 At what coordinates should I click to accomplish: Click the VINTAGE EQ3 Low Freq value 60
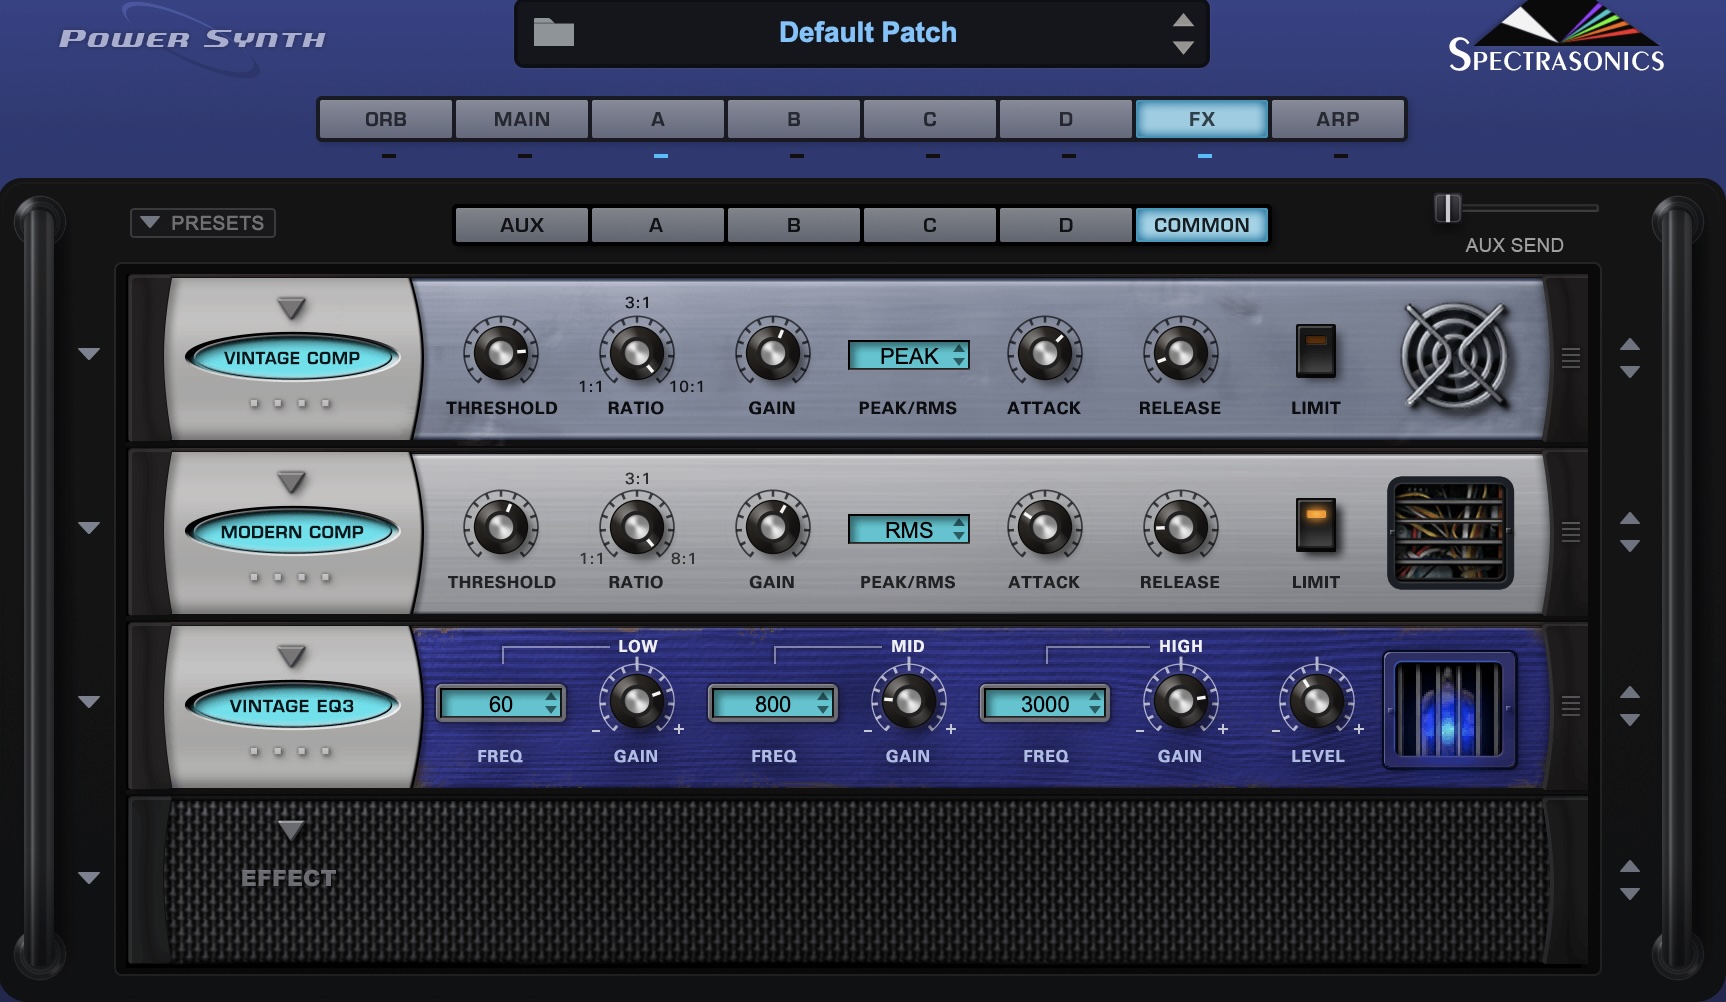pyautogui.click(x=500, y=704)
